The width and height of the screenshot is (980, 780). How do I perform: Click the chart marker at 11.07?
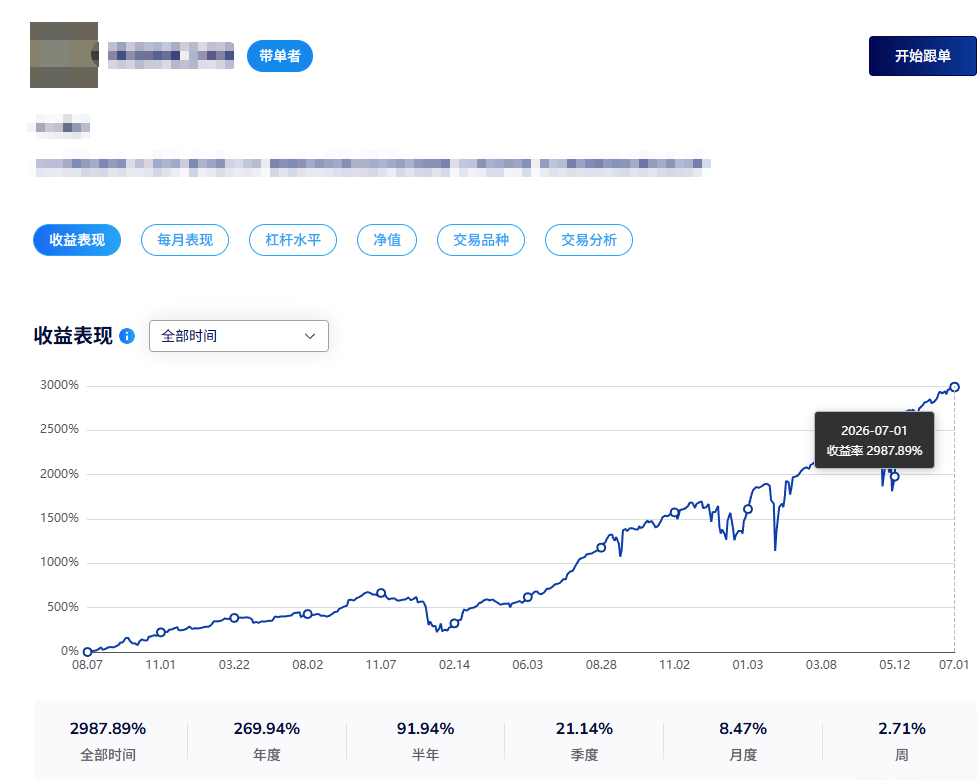[381, 593]
